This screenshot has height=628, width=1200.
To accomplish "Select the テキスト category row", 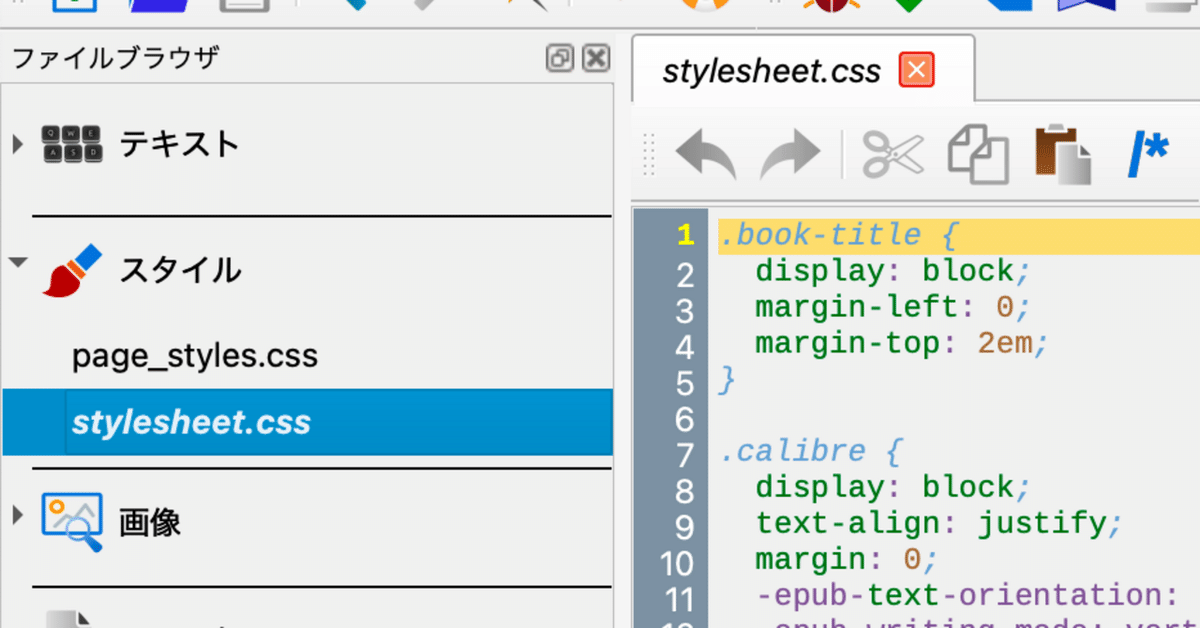I will pos(306,145).
